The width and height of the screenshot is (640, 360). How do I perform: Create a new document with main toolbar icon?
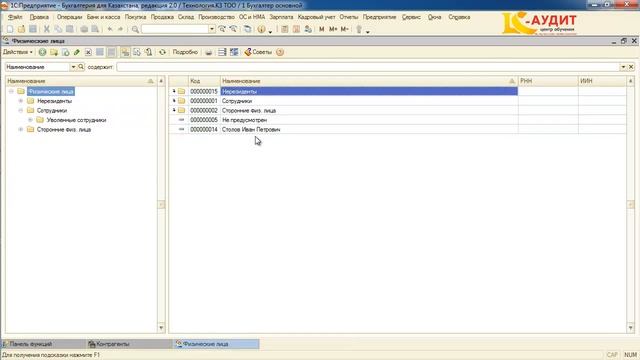pos(10,29)
